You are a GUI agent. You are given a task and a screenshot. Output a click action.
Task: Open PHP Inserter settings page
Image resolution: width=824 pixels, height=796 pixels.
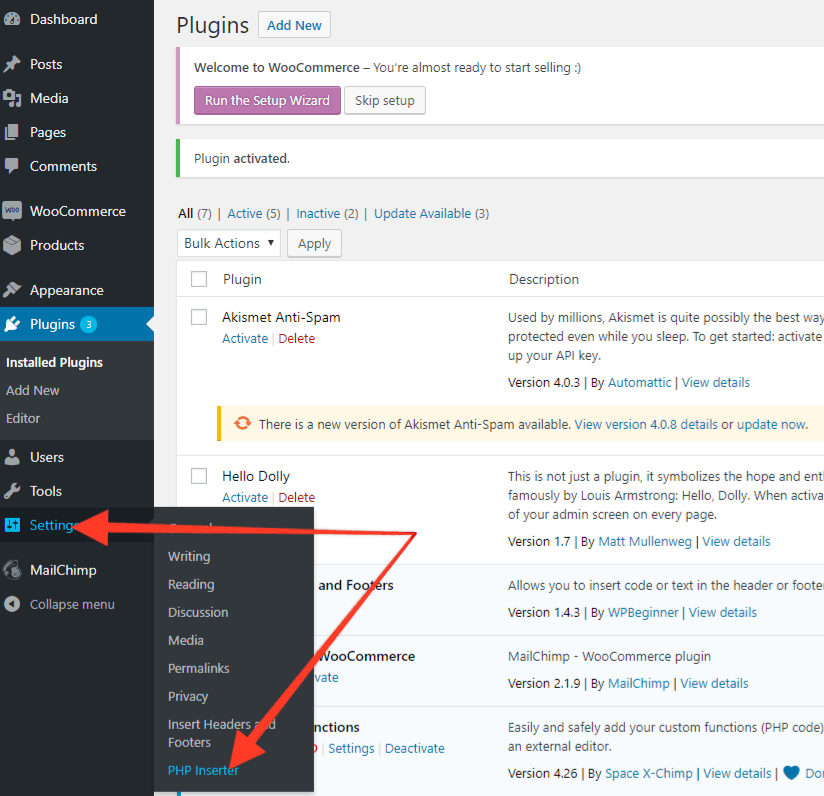[x=203, y=770]
